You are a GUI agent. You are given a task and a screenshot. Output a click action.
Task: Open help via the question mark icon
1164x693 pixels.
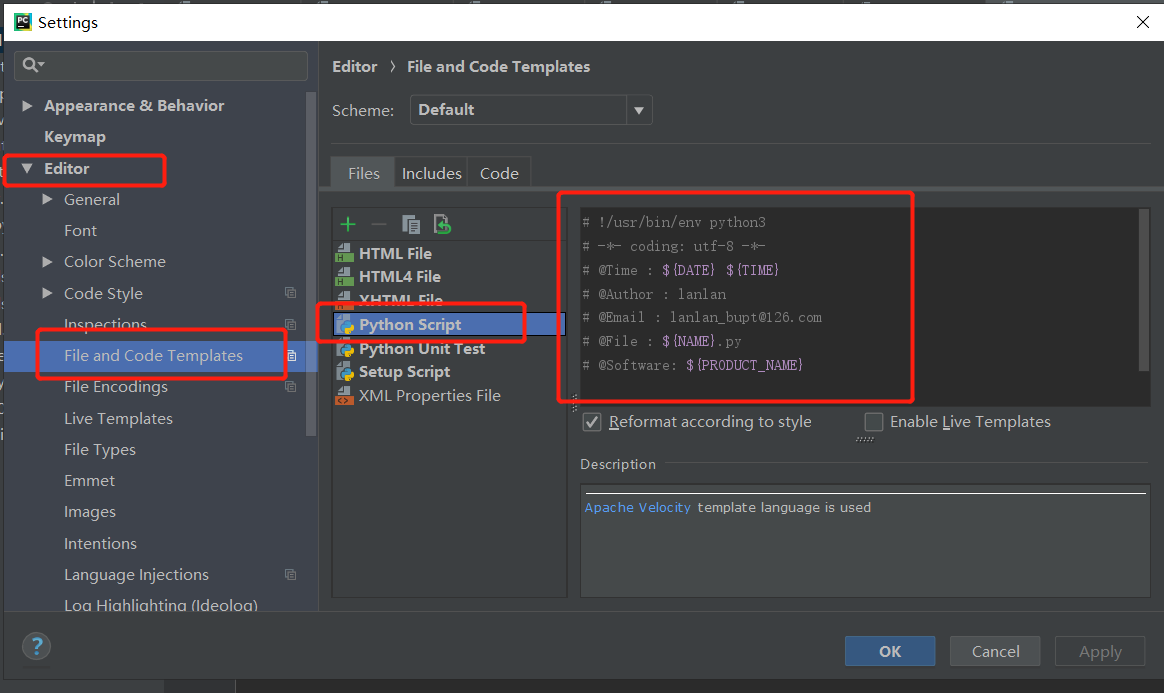coord(36,646)
